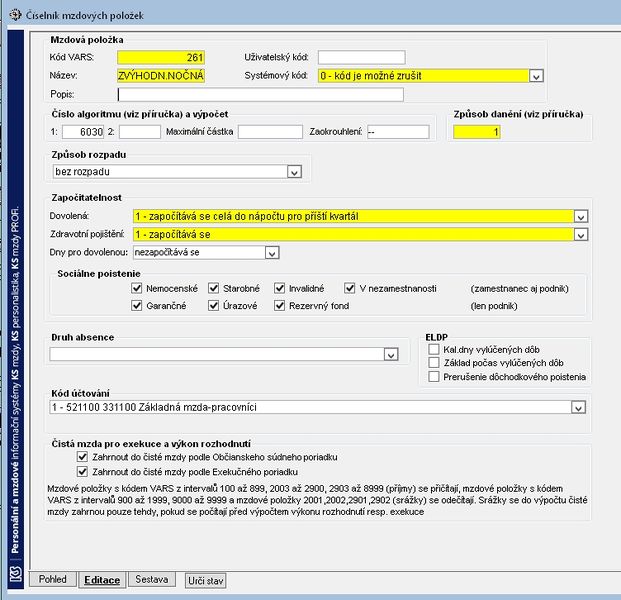This screenshot has height=600, width=621.
Task: Toggle Zahrnout podle Exekučného poriadku
Action: click(82, 471)
